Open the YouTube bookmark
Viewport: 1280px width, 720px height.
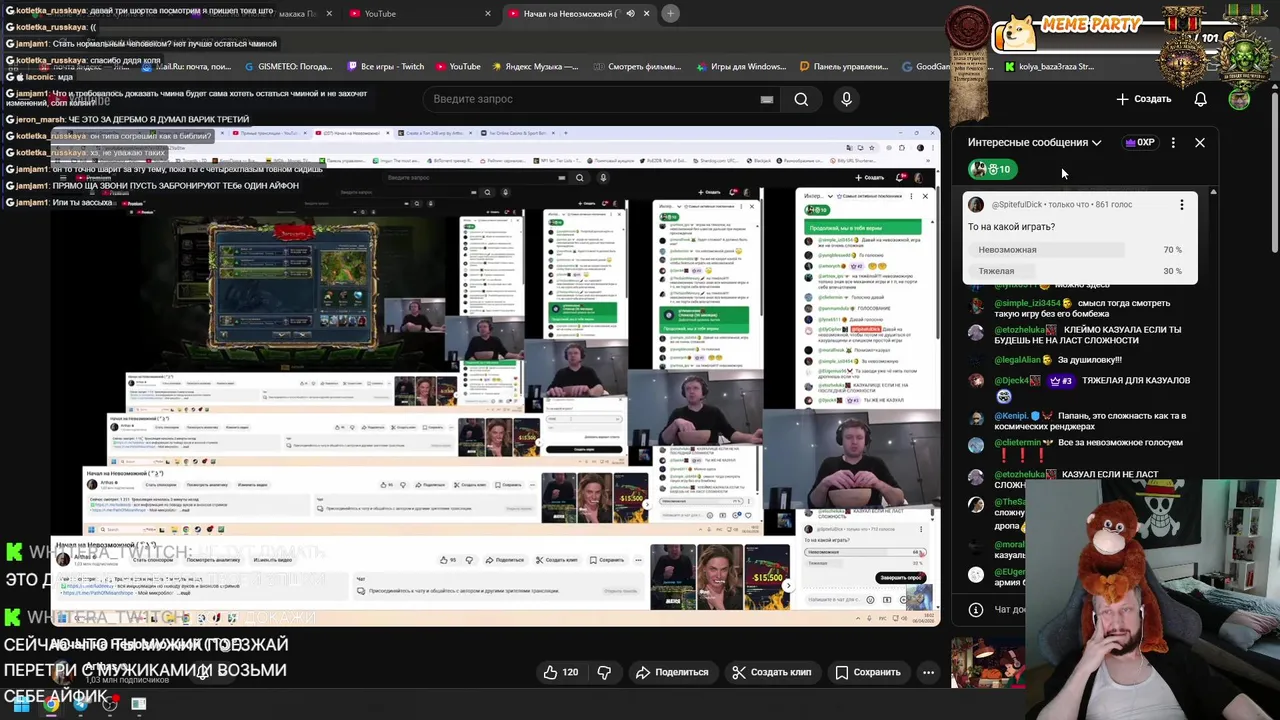[458, 67]
